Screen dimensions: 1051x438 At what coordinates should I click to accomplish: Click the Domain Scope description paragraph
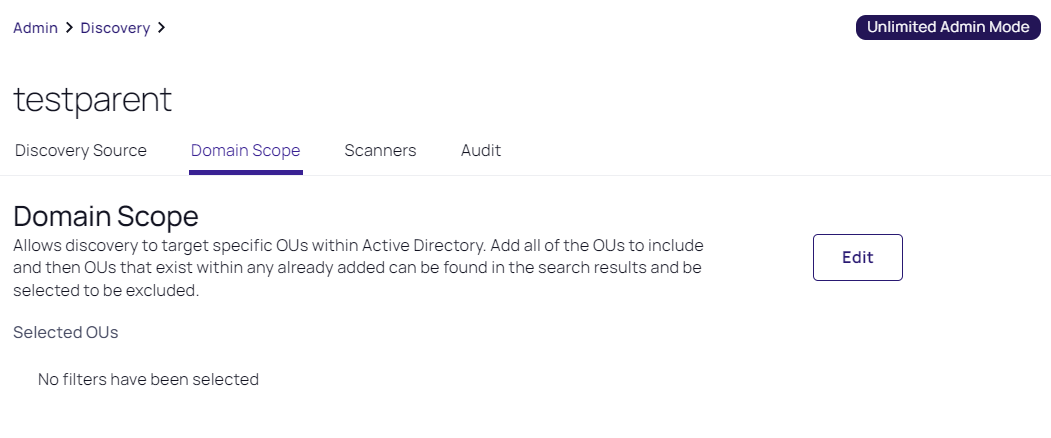click(360, 268)
